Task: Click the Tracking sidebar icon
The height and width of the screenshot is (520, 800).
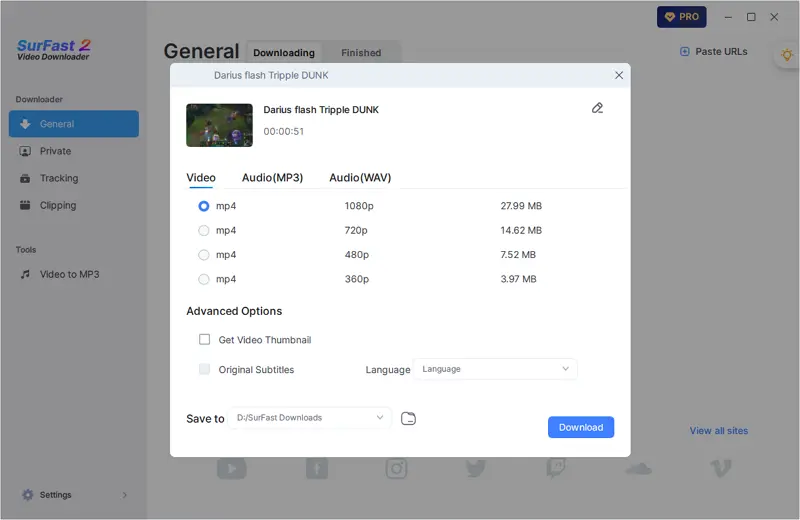Action: click(x=24, y=178)
